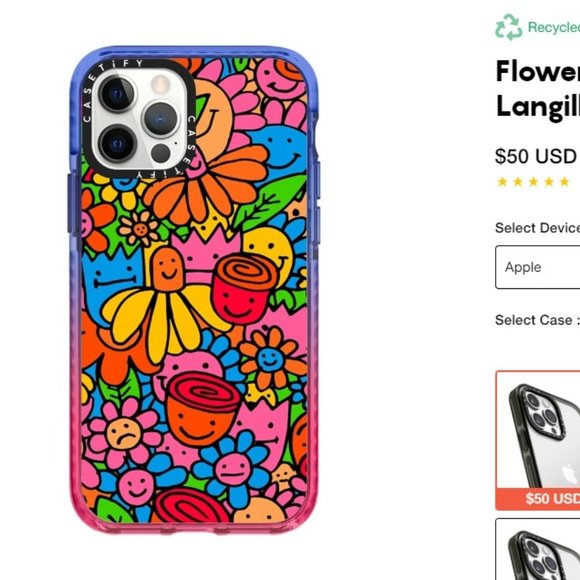Click the flower phone case product image

[194, 290]
